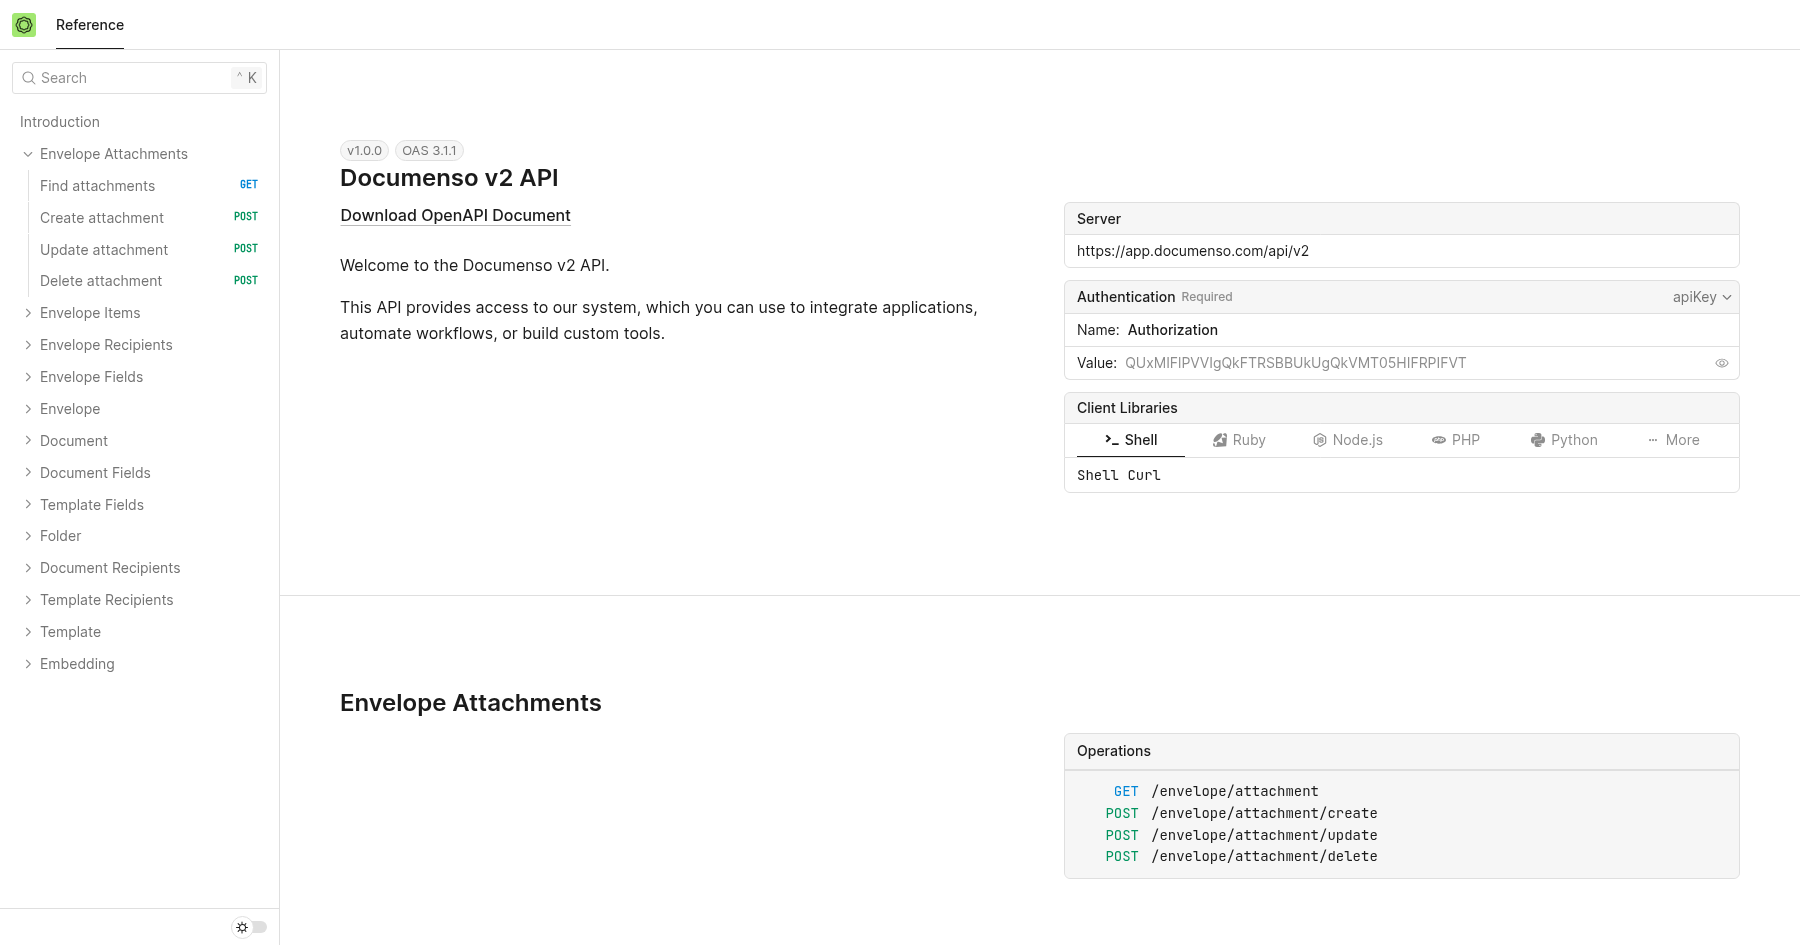This screenshot has height=945, width=1800.
Task: Click the Documenso v2 API heading
Action: pos(449,178)
